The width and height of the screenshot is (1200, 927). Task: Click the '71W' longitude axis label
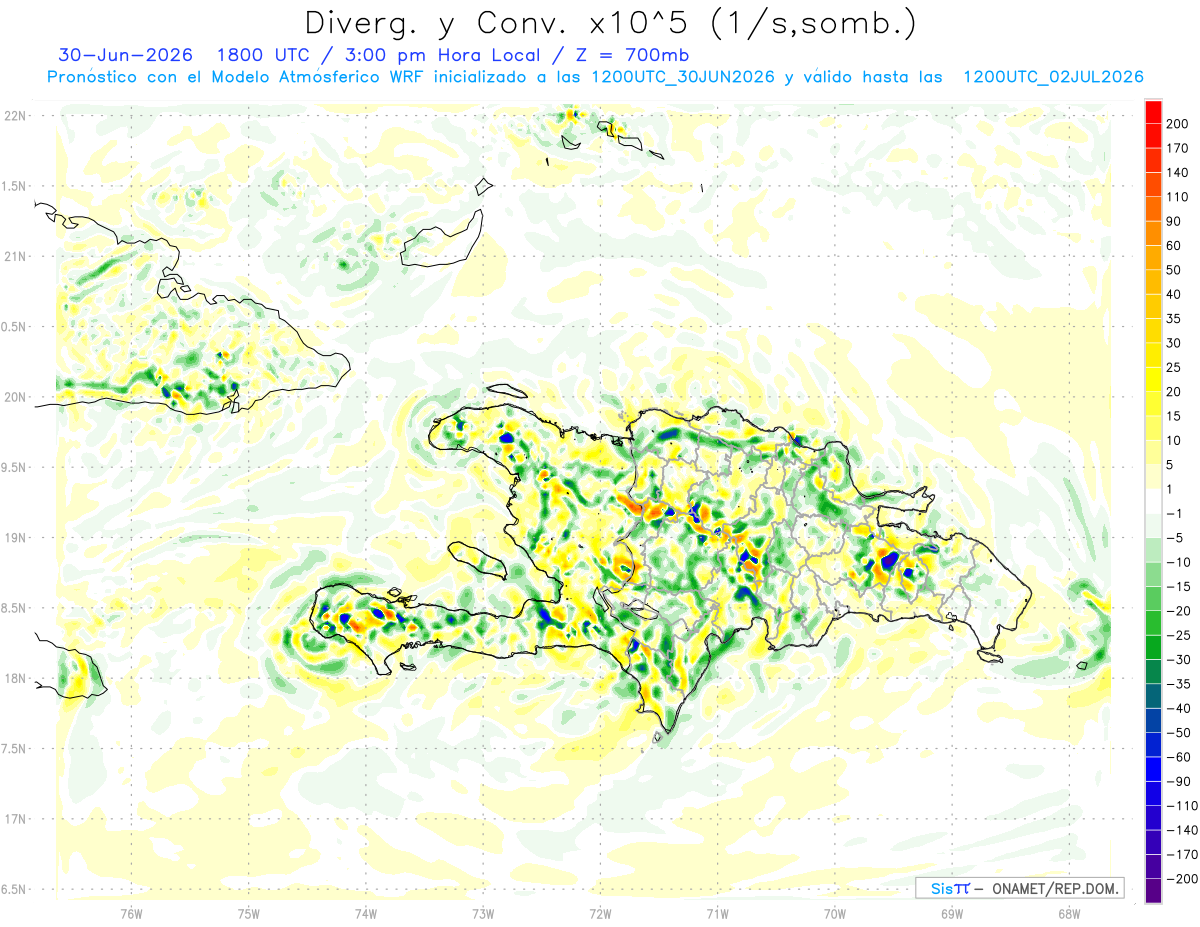717,912
